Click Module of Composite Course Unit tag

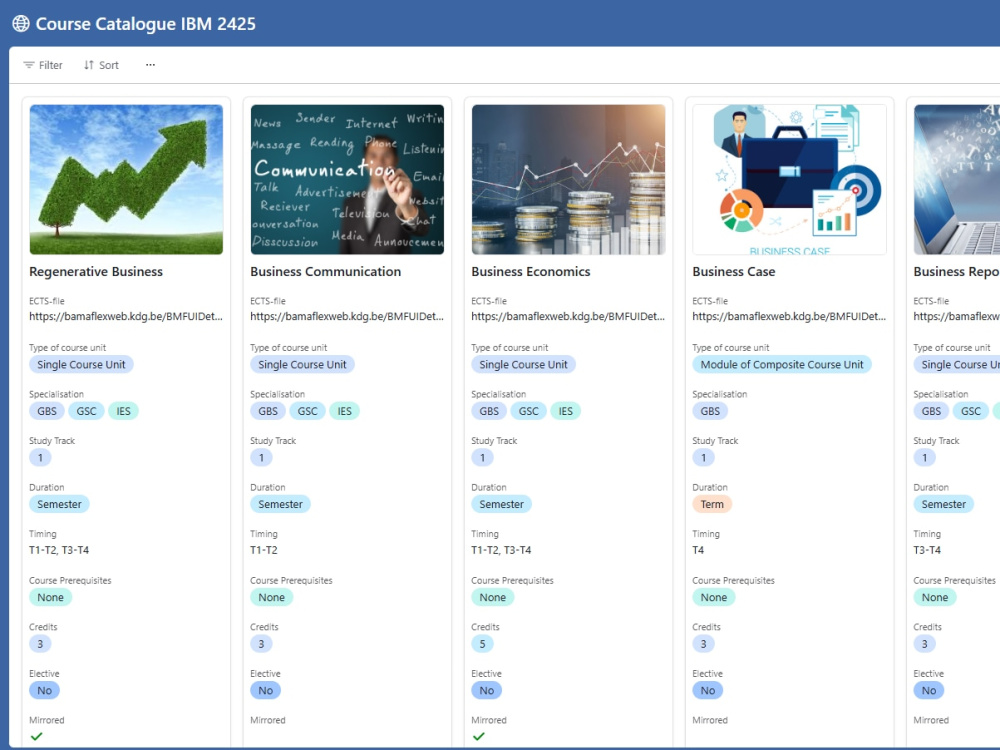[782, 365]
